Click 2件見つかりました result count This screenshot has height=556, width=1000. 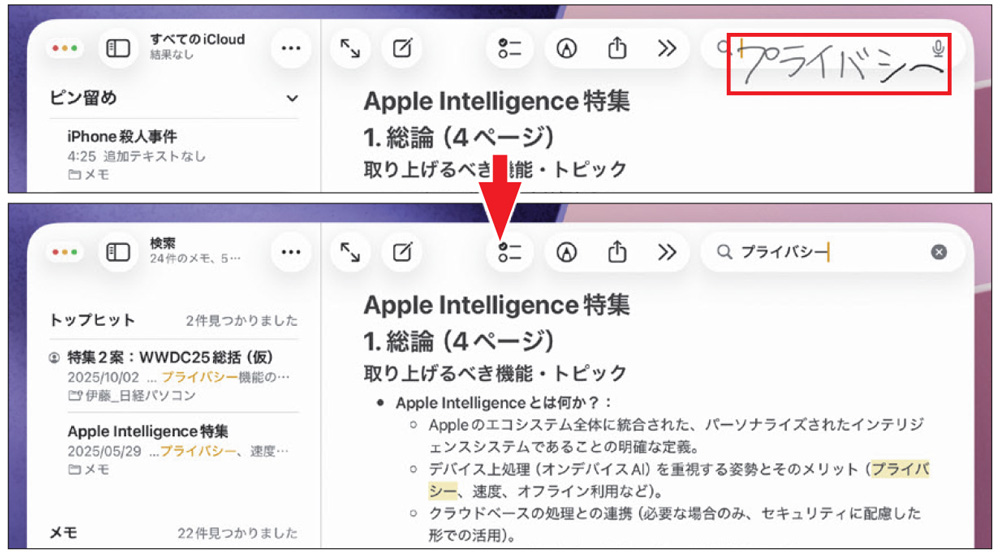[x=242, y=321]
